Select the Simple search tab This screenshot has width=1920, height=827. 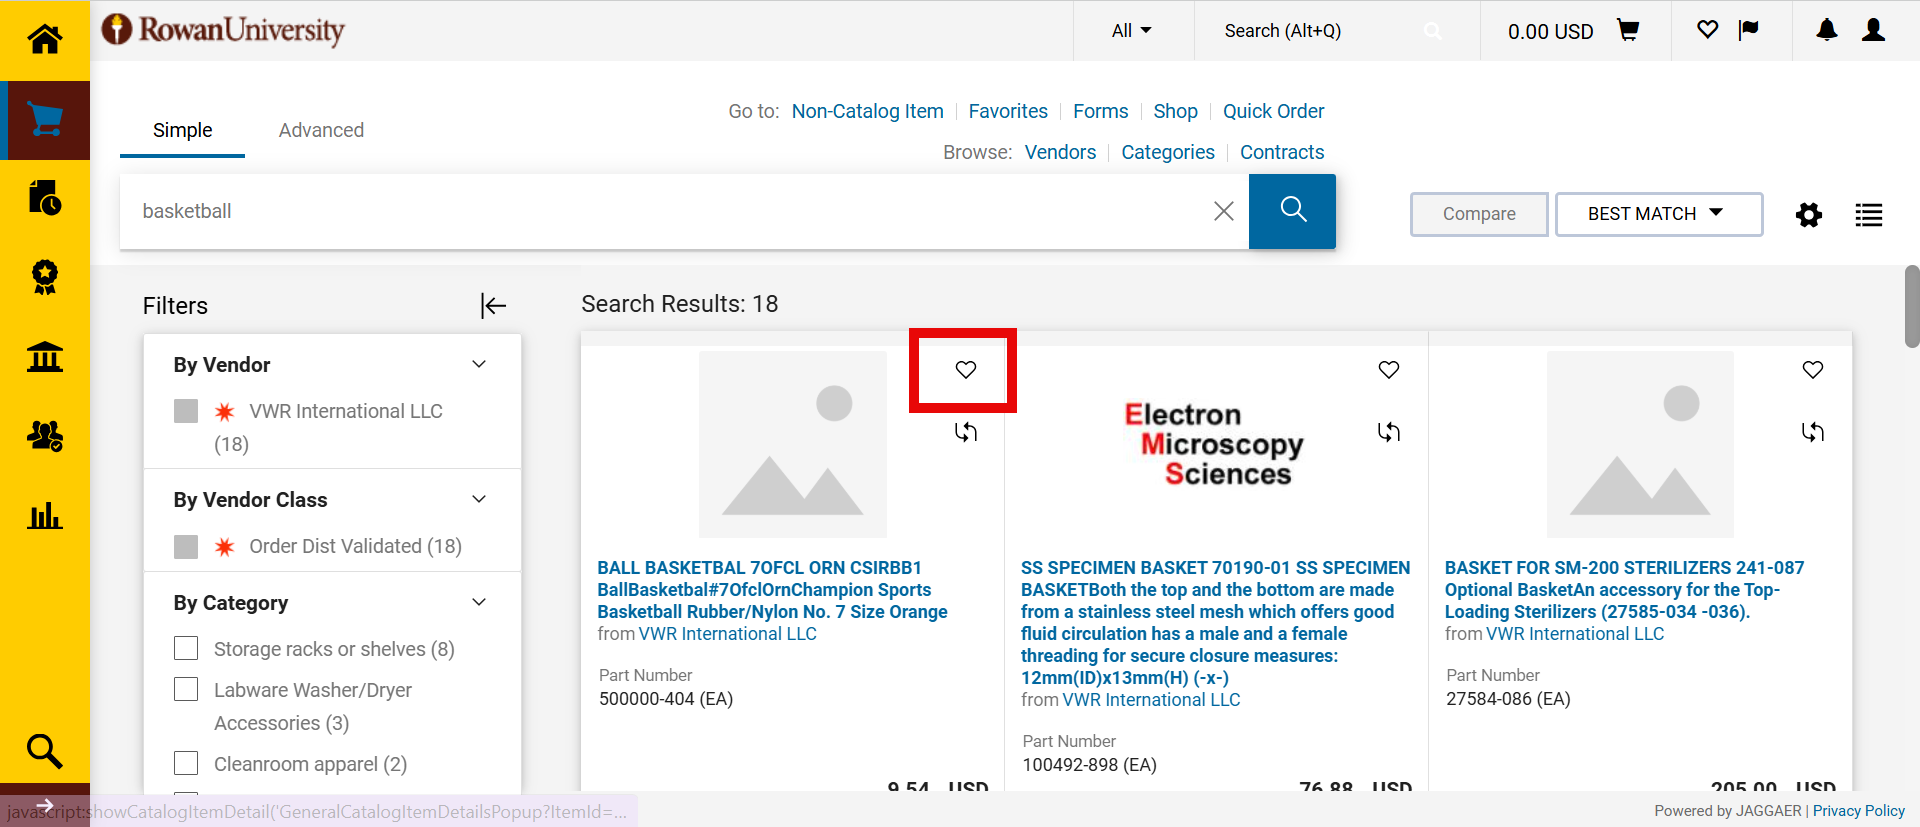point(182,131)
